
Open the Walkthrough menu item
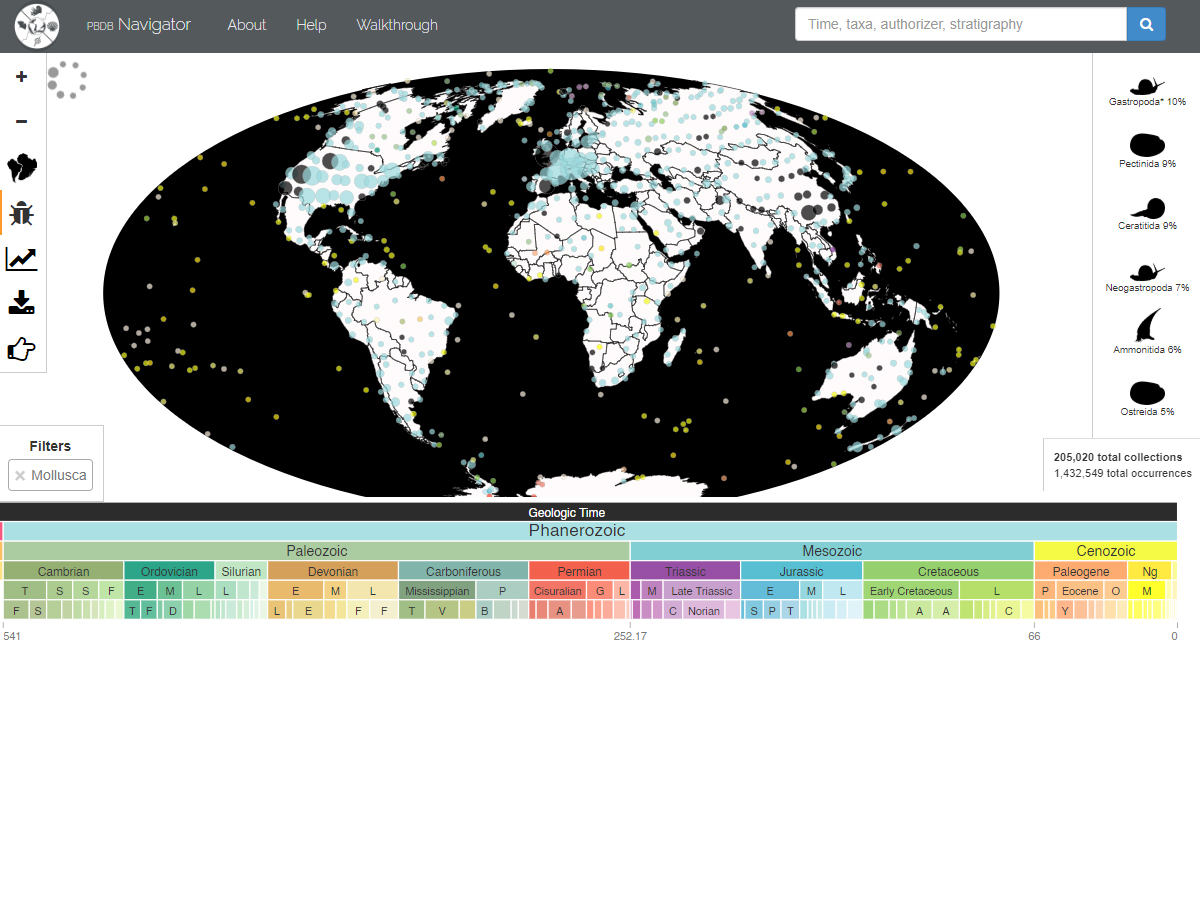(397, 25)
